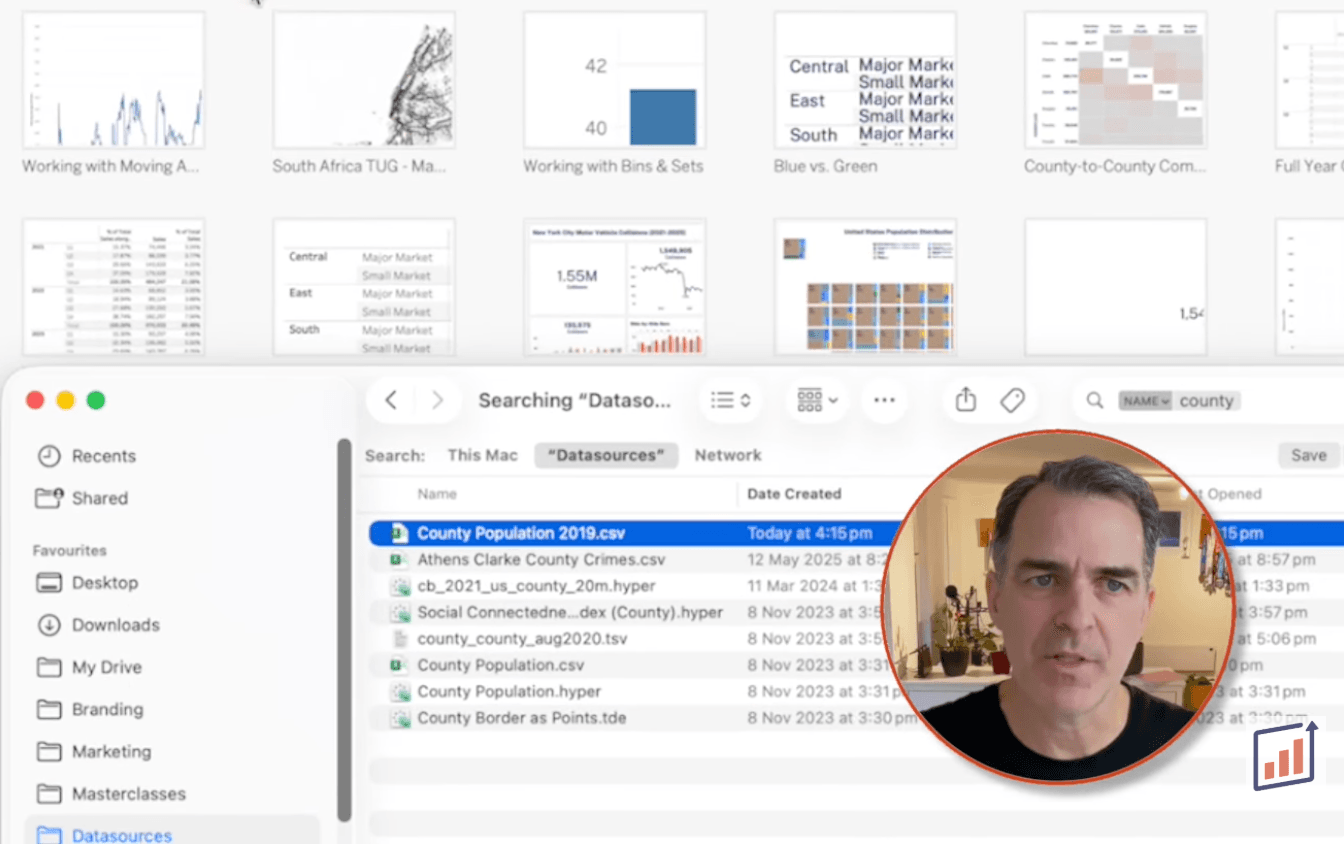Image resolution: width=1344 pixels, height=846 pixels.
Task: Switch search scope to Network
Action: [x=728, y=455]
